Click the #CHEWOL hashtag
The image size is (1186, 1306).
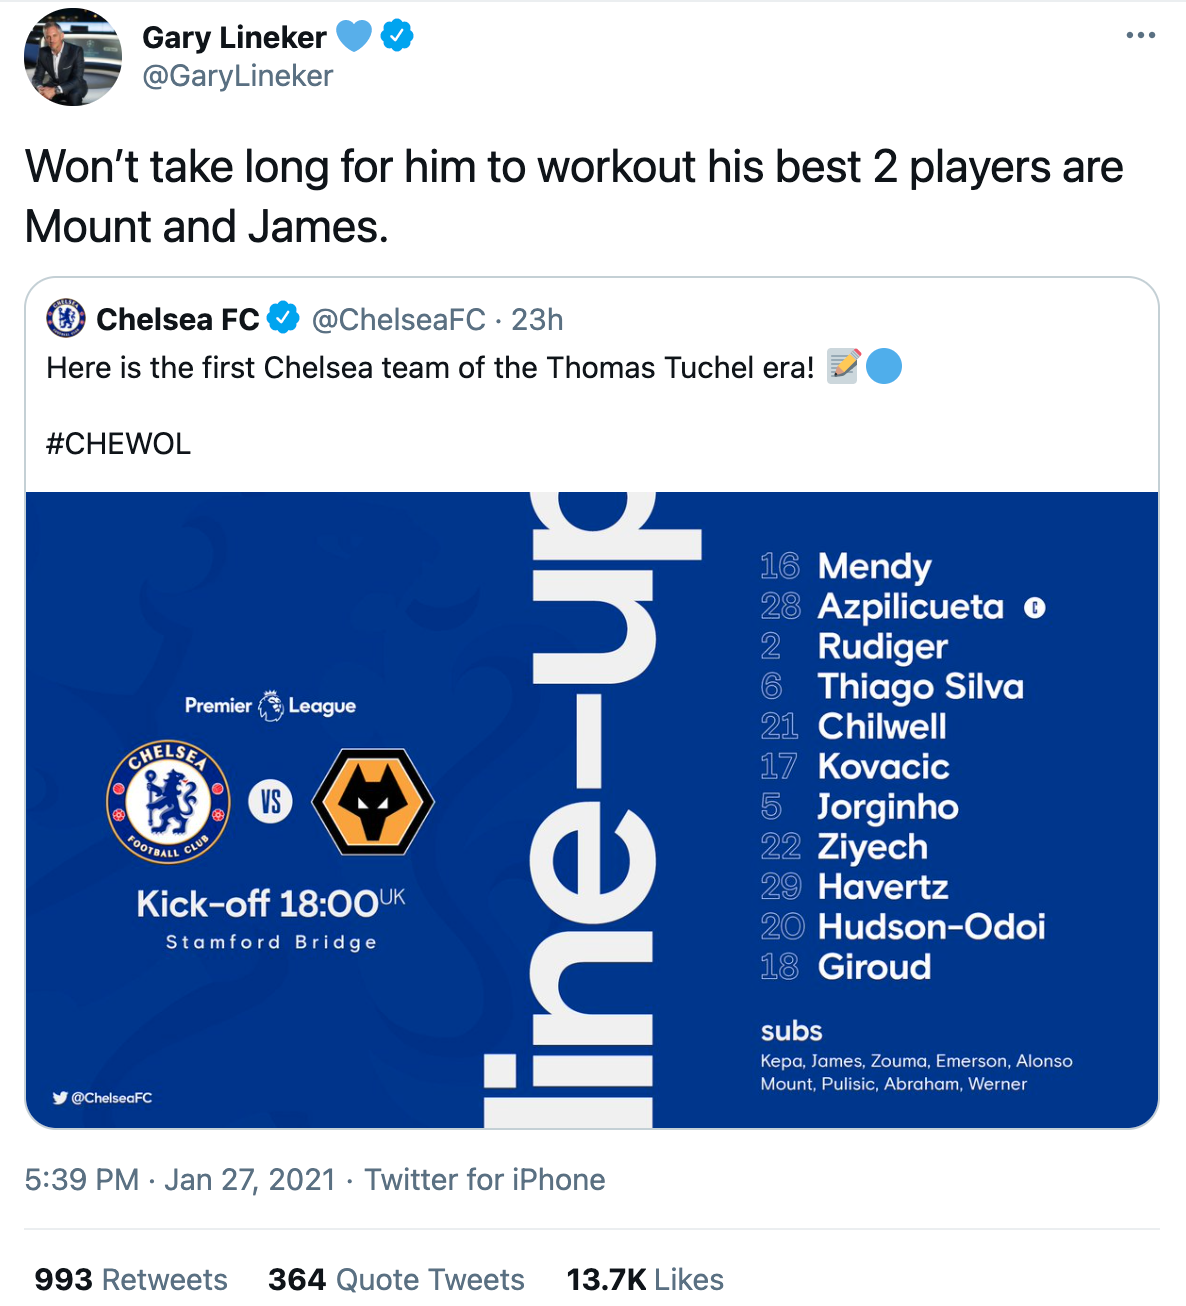pos(118,443)
